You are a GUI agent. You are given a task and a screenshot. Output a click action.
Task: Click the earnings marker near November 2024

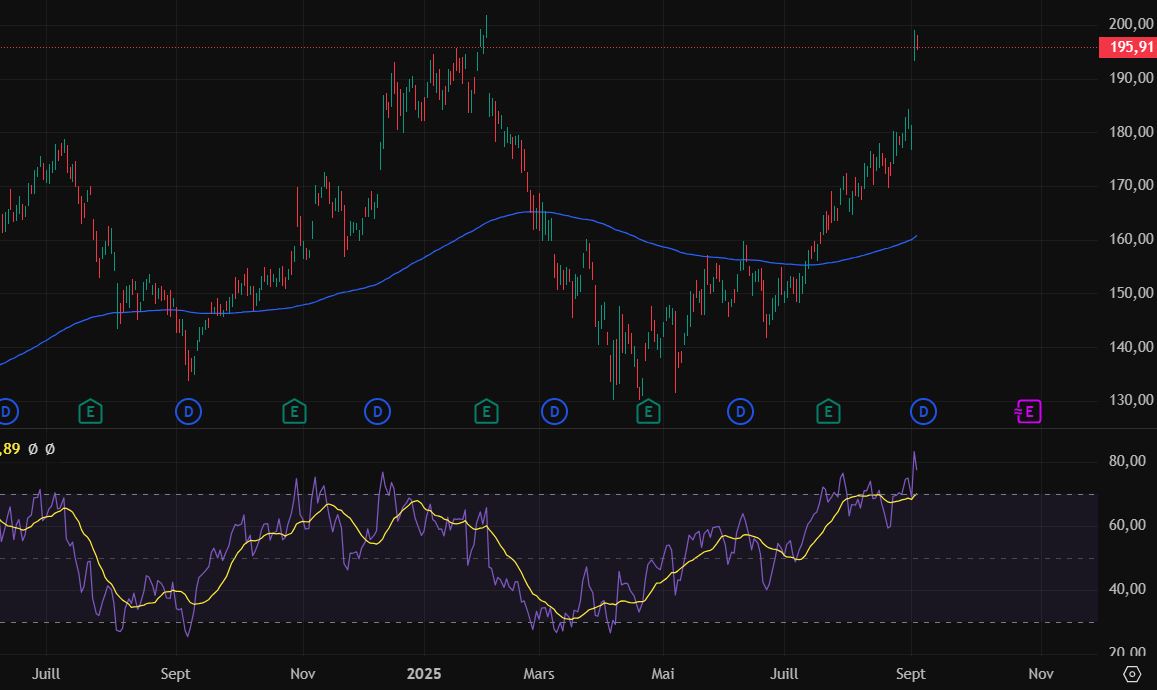[293, 410]
